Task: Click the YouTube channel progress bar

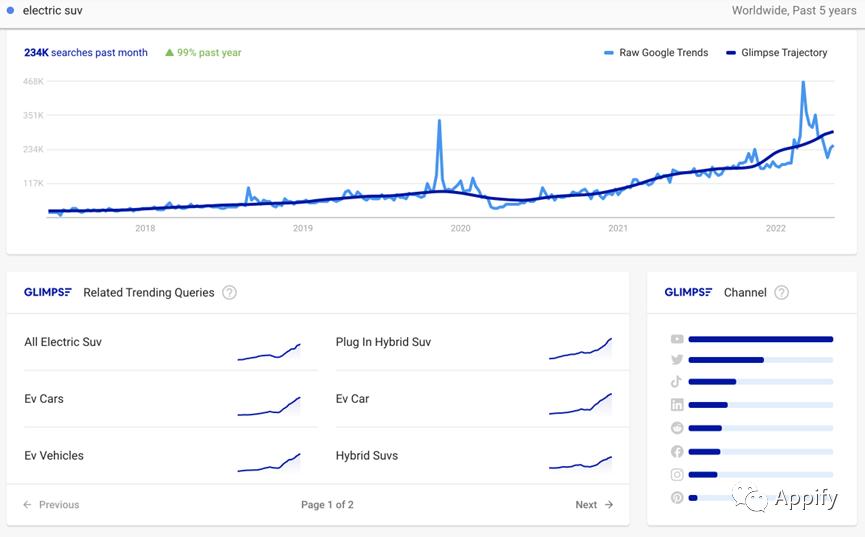Action: click(x=760, y=340)
